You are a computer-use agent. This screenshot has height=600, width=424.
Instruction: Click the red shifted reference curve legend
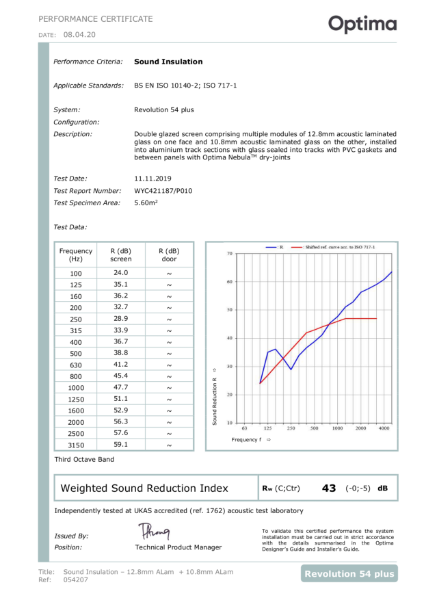(x=333, y=247)
